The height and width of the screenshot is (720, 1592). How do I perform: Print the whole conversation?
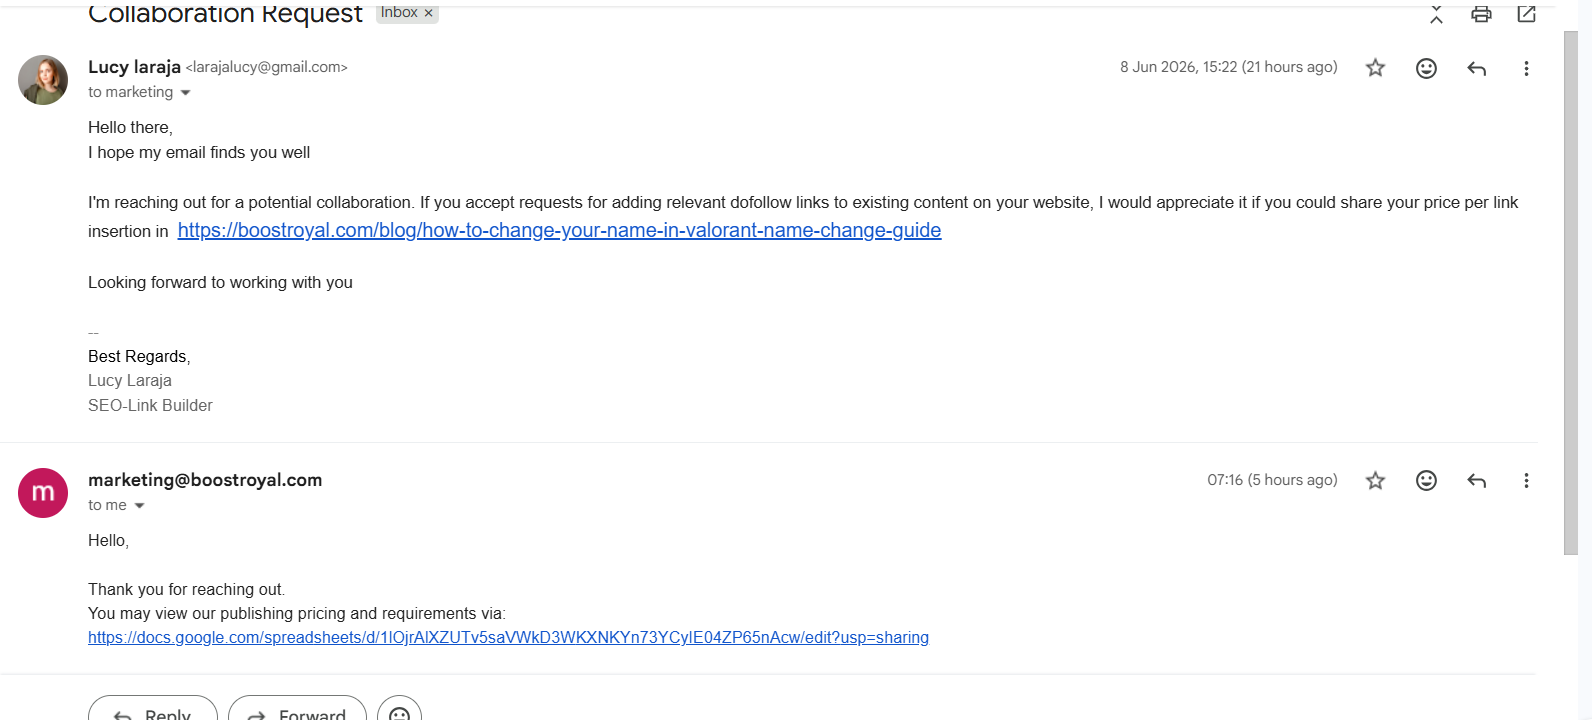tap(1481, 14)
